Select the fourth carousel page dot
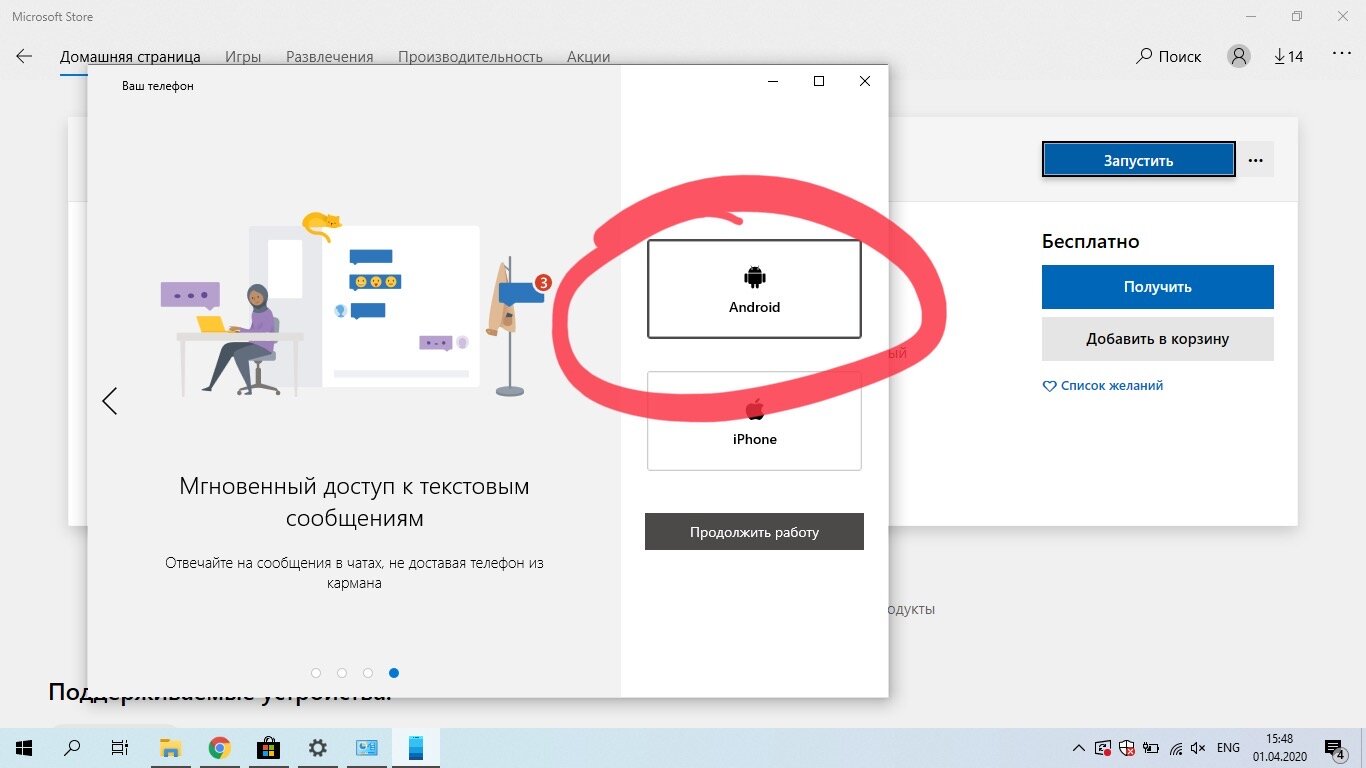The image size is (1366, 768). point(394,673)
